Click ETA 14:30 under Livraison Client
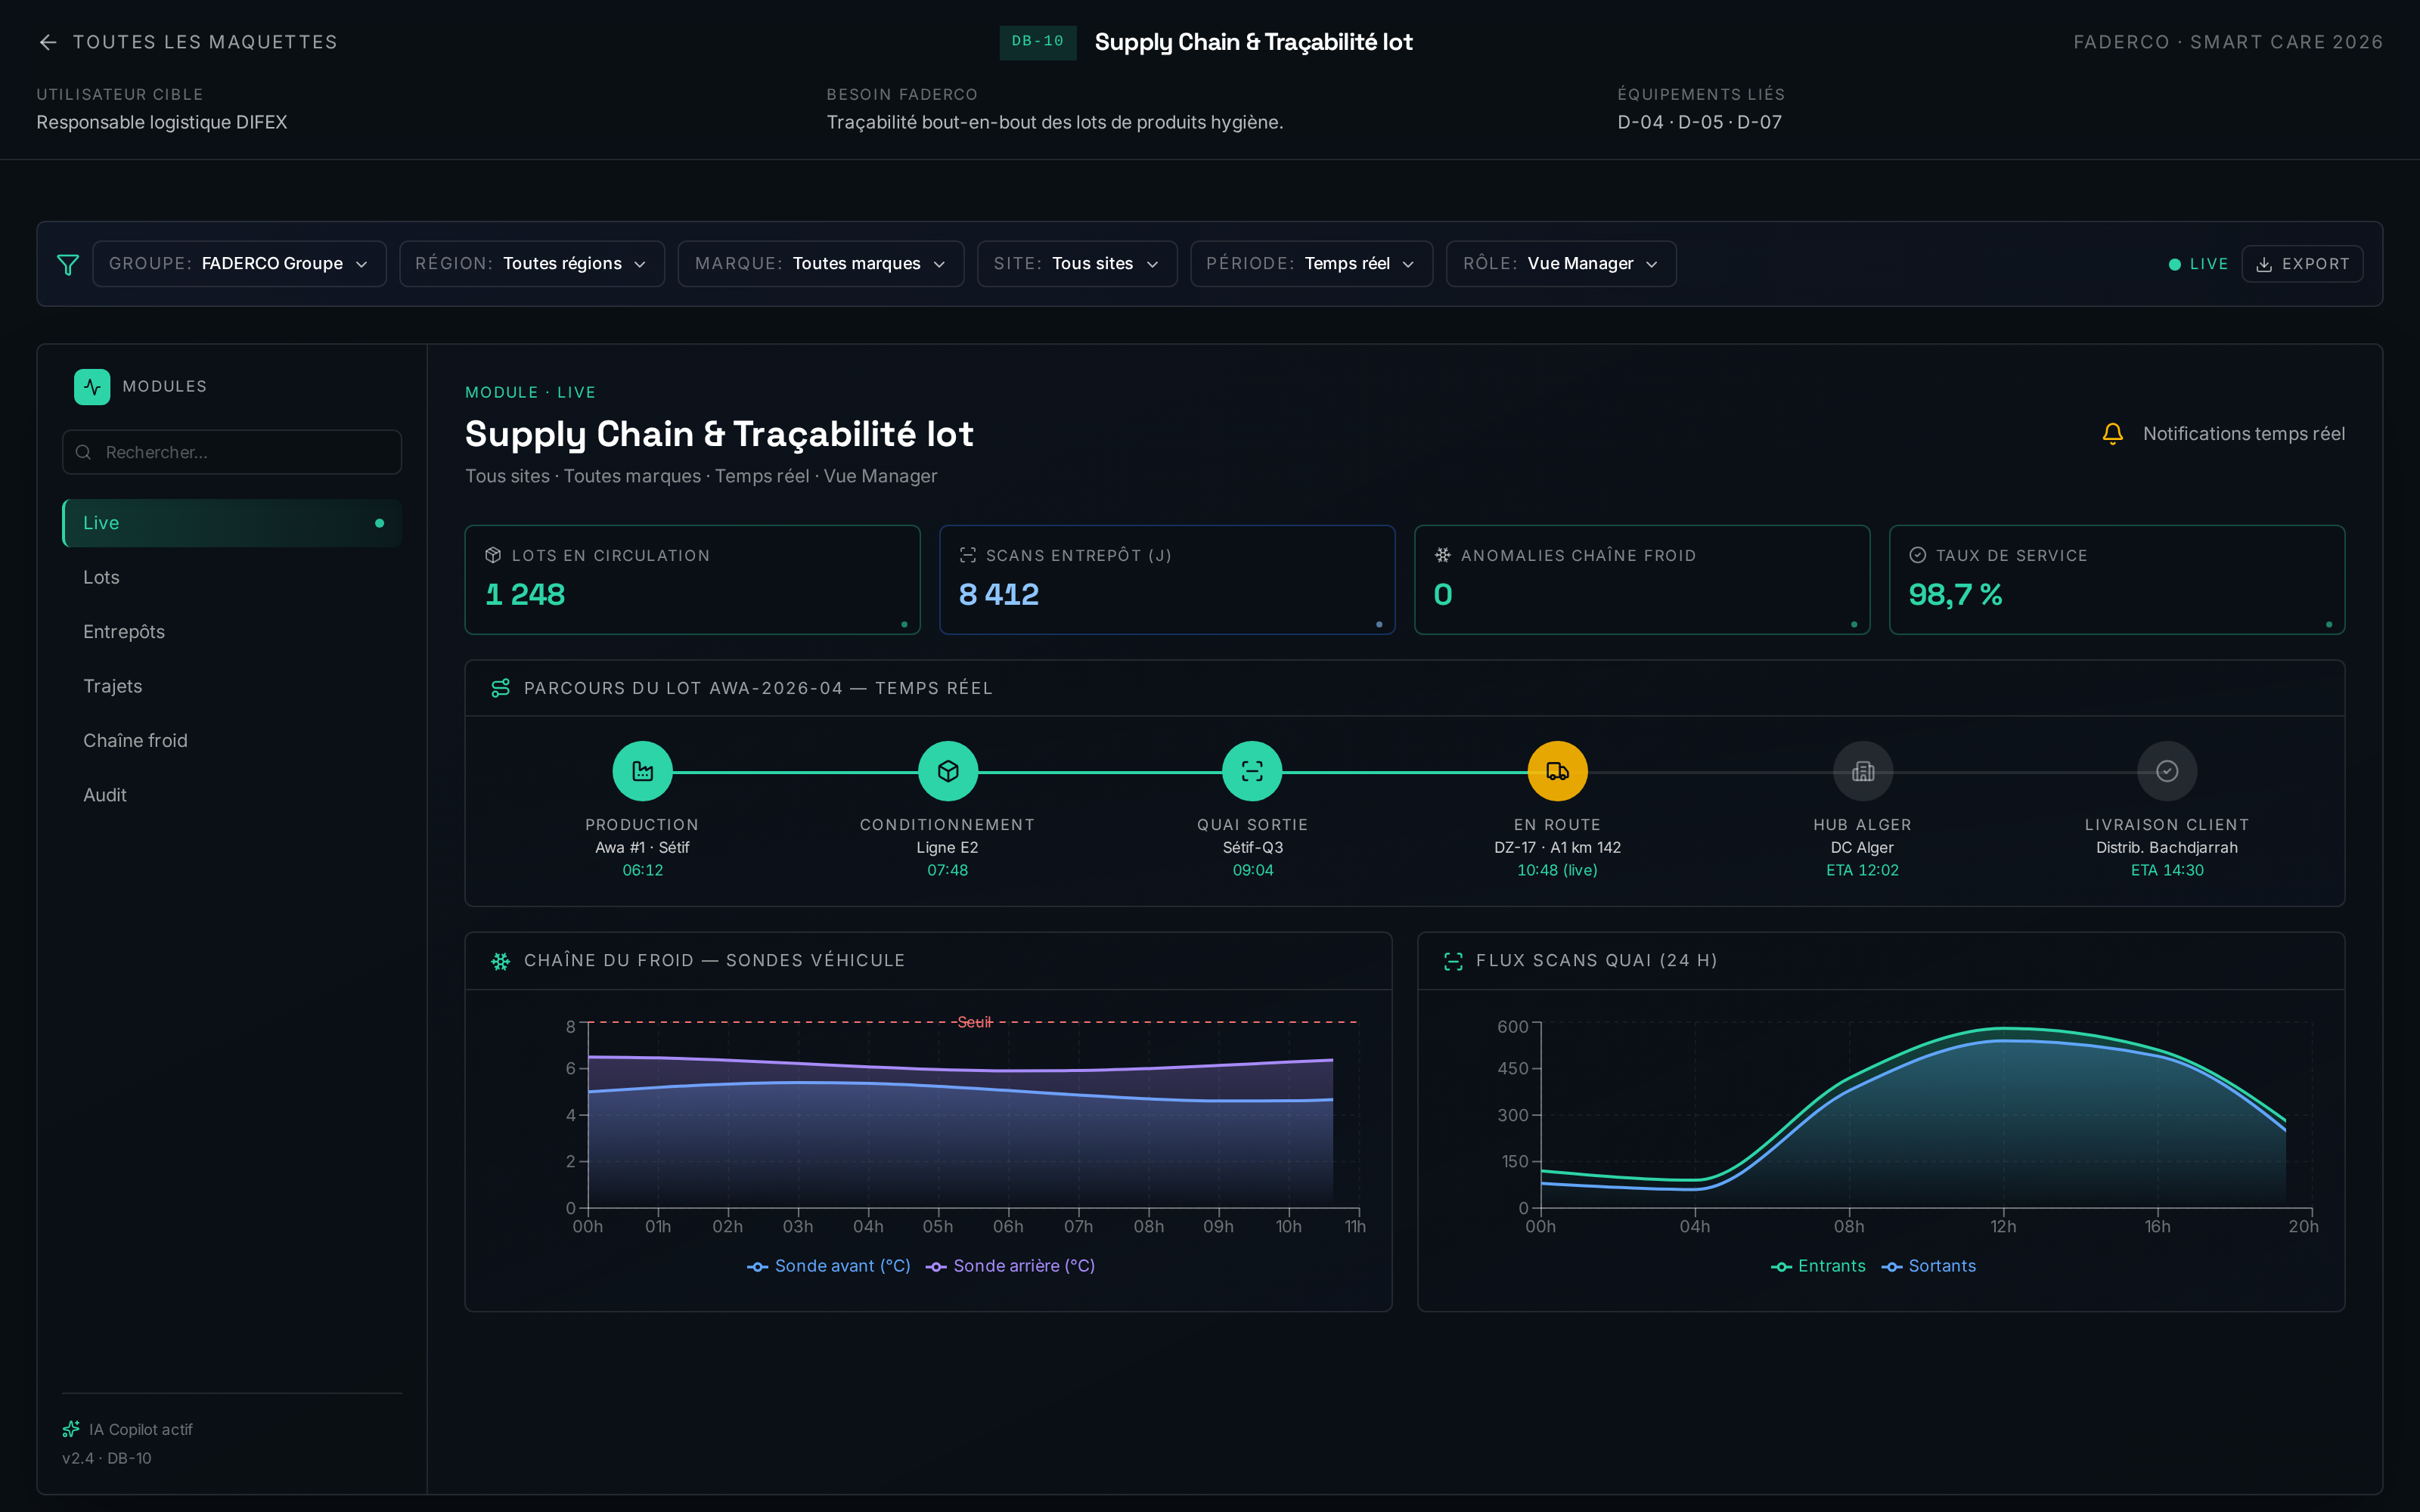 2167,870
